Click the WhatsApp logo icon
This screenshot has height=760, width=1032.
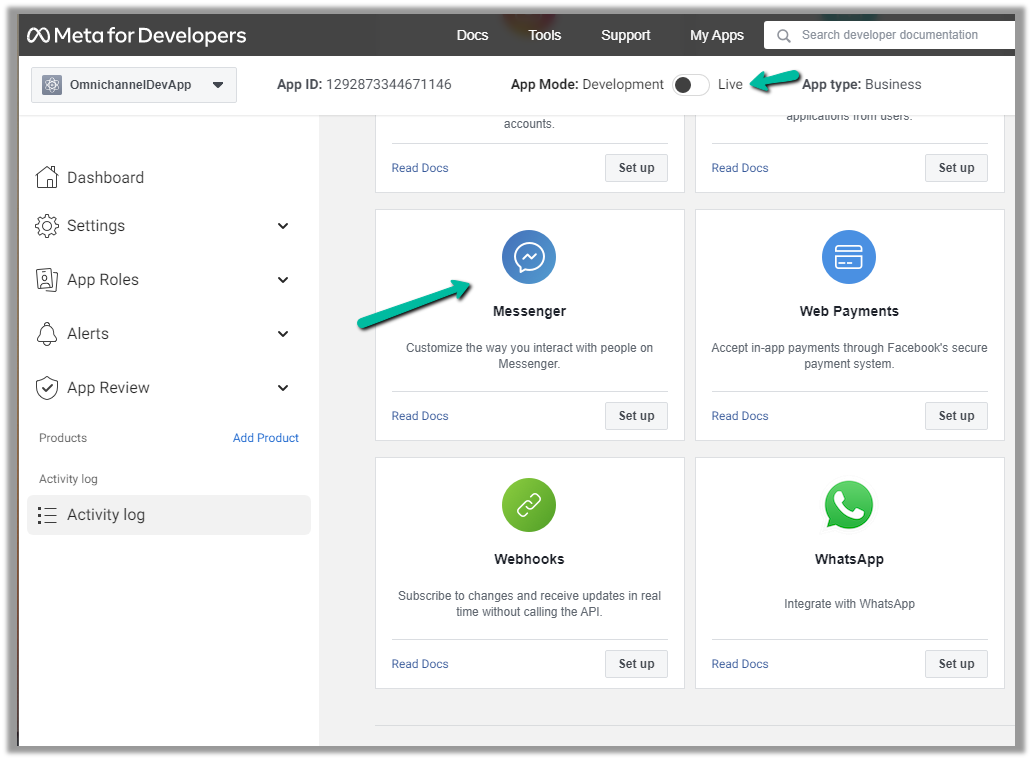tap(849, 506)
